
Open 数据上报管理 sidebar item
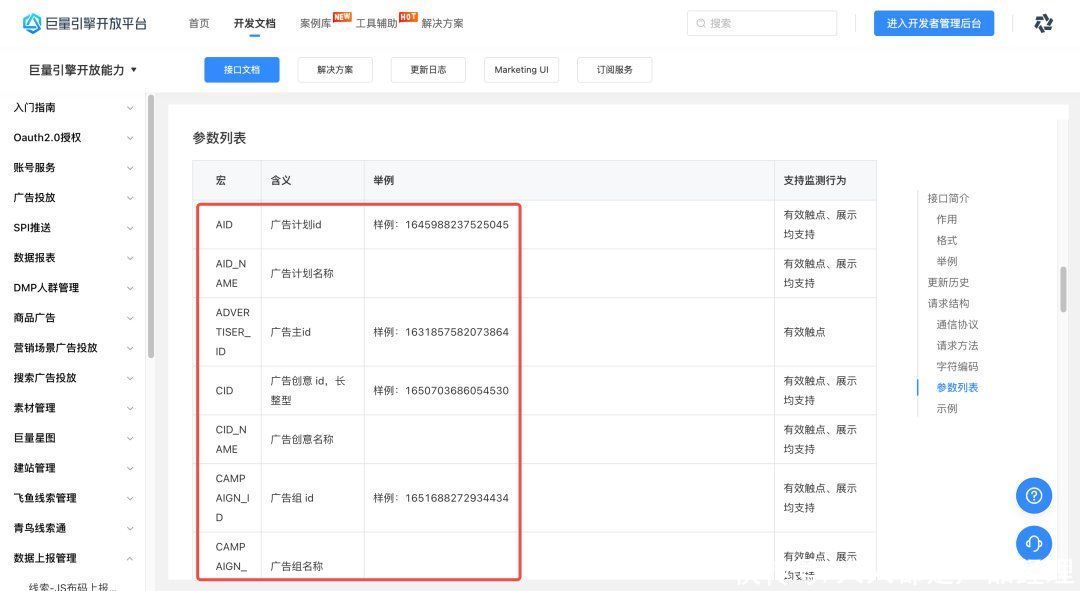[x=45, y=558]
